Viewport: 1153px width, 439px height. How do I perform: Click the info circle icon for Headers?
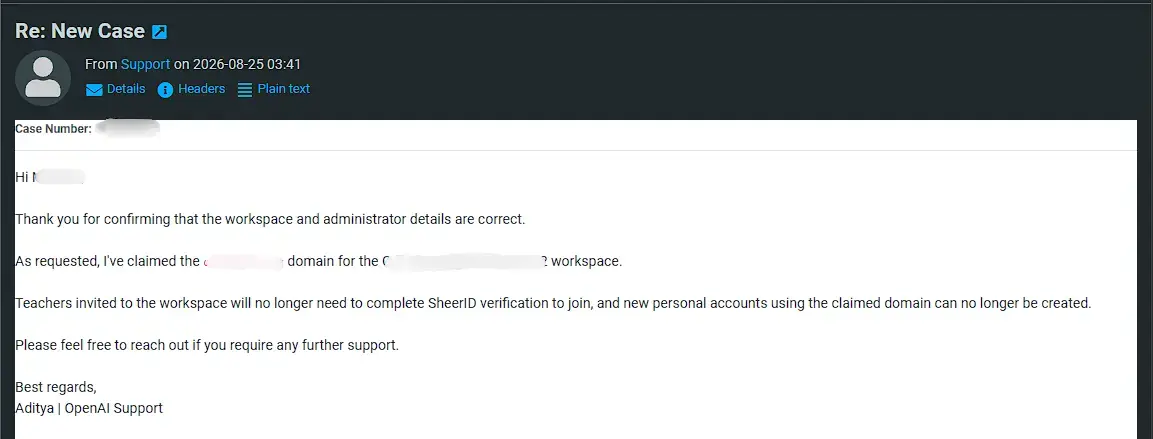coord(165,90)
